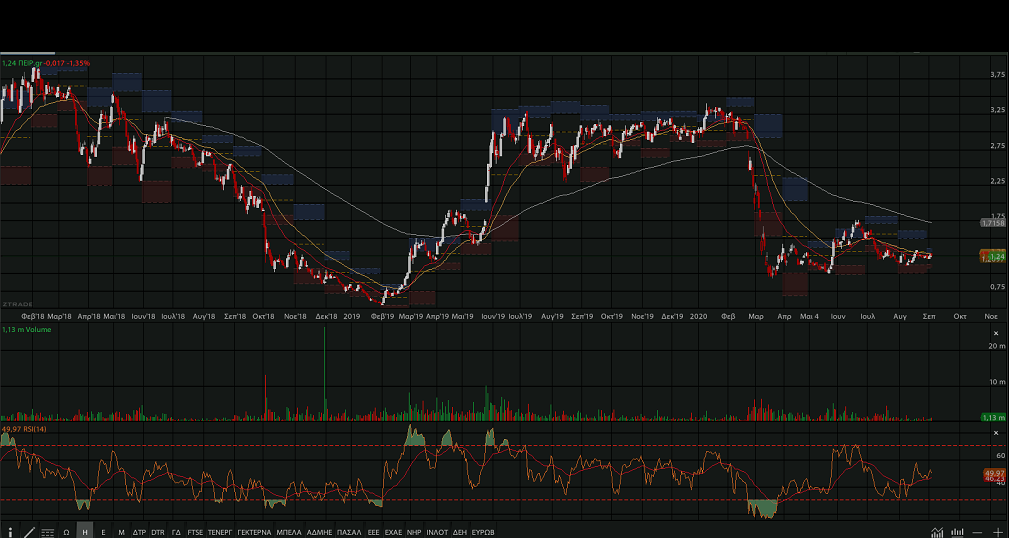Switch to the M timeframe
This screenshot has width=1012, height=540.
pos(121,532)
